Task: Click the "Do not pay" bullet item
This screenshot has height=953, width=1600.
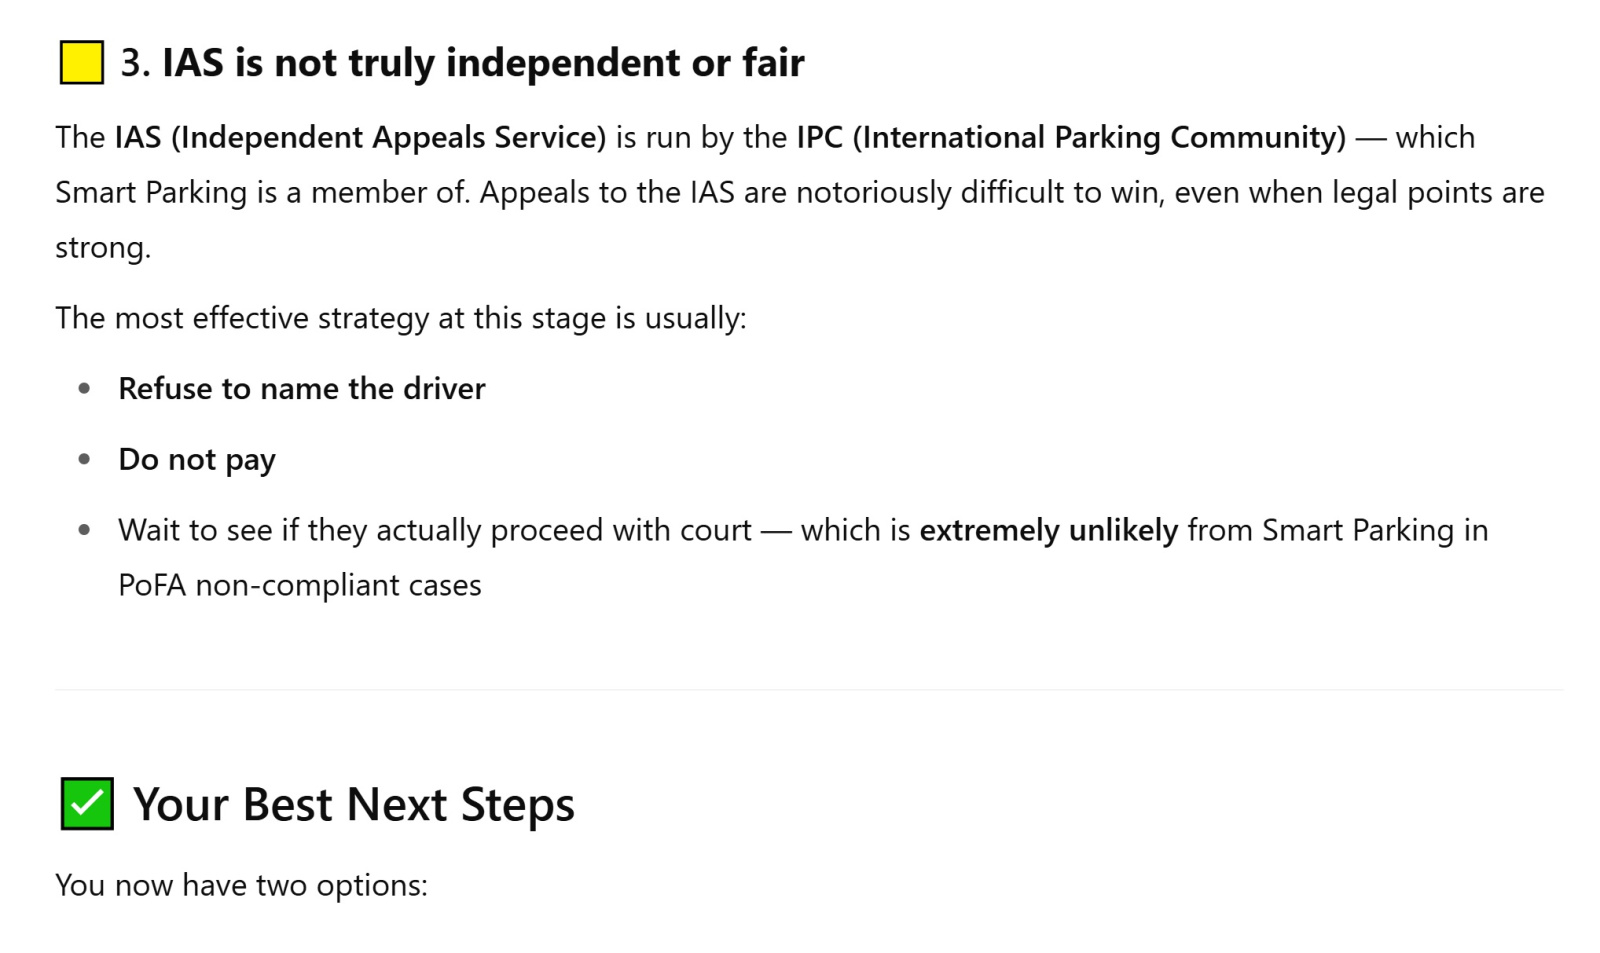Action: click(197, 460)
